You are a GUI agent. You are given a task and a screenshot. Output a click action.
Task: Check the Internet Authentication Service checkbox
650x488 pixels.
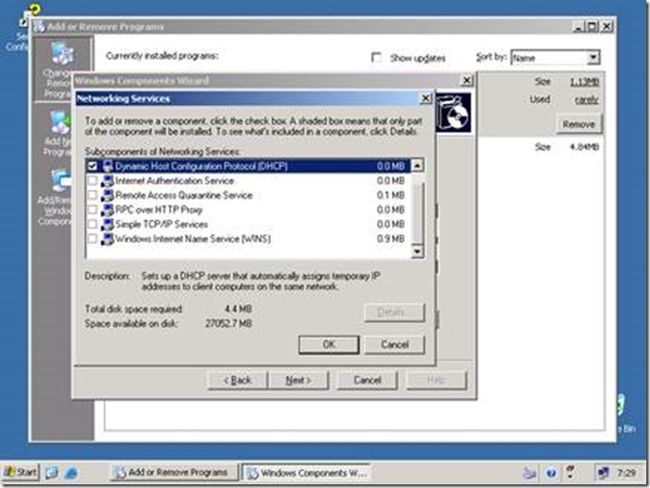[x=92, y=181]
